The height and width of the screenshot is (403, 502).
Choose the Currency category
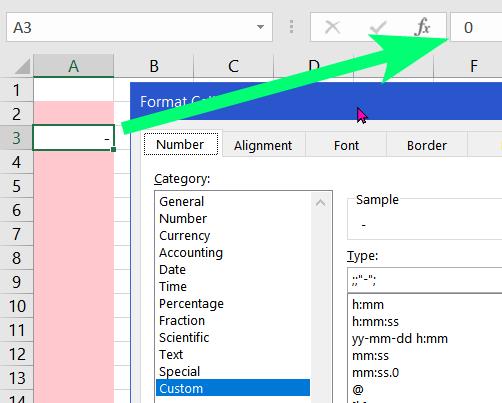(x=184, y=235)
